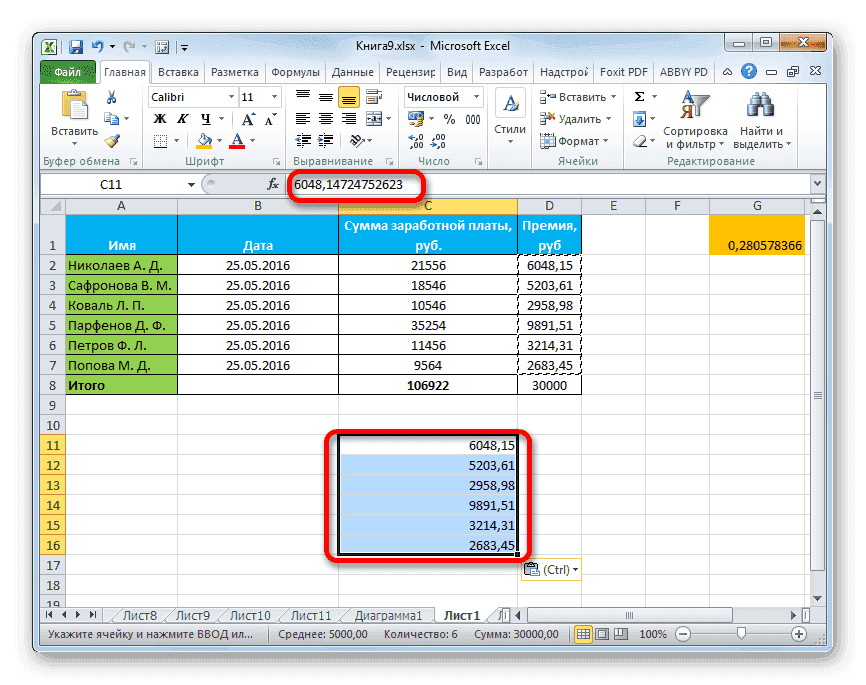866x685 pixels.
Task: Open the font size dropdown
Action: coord(273,97)
